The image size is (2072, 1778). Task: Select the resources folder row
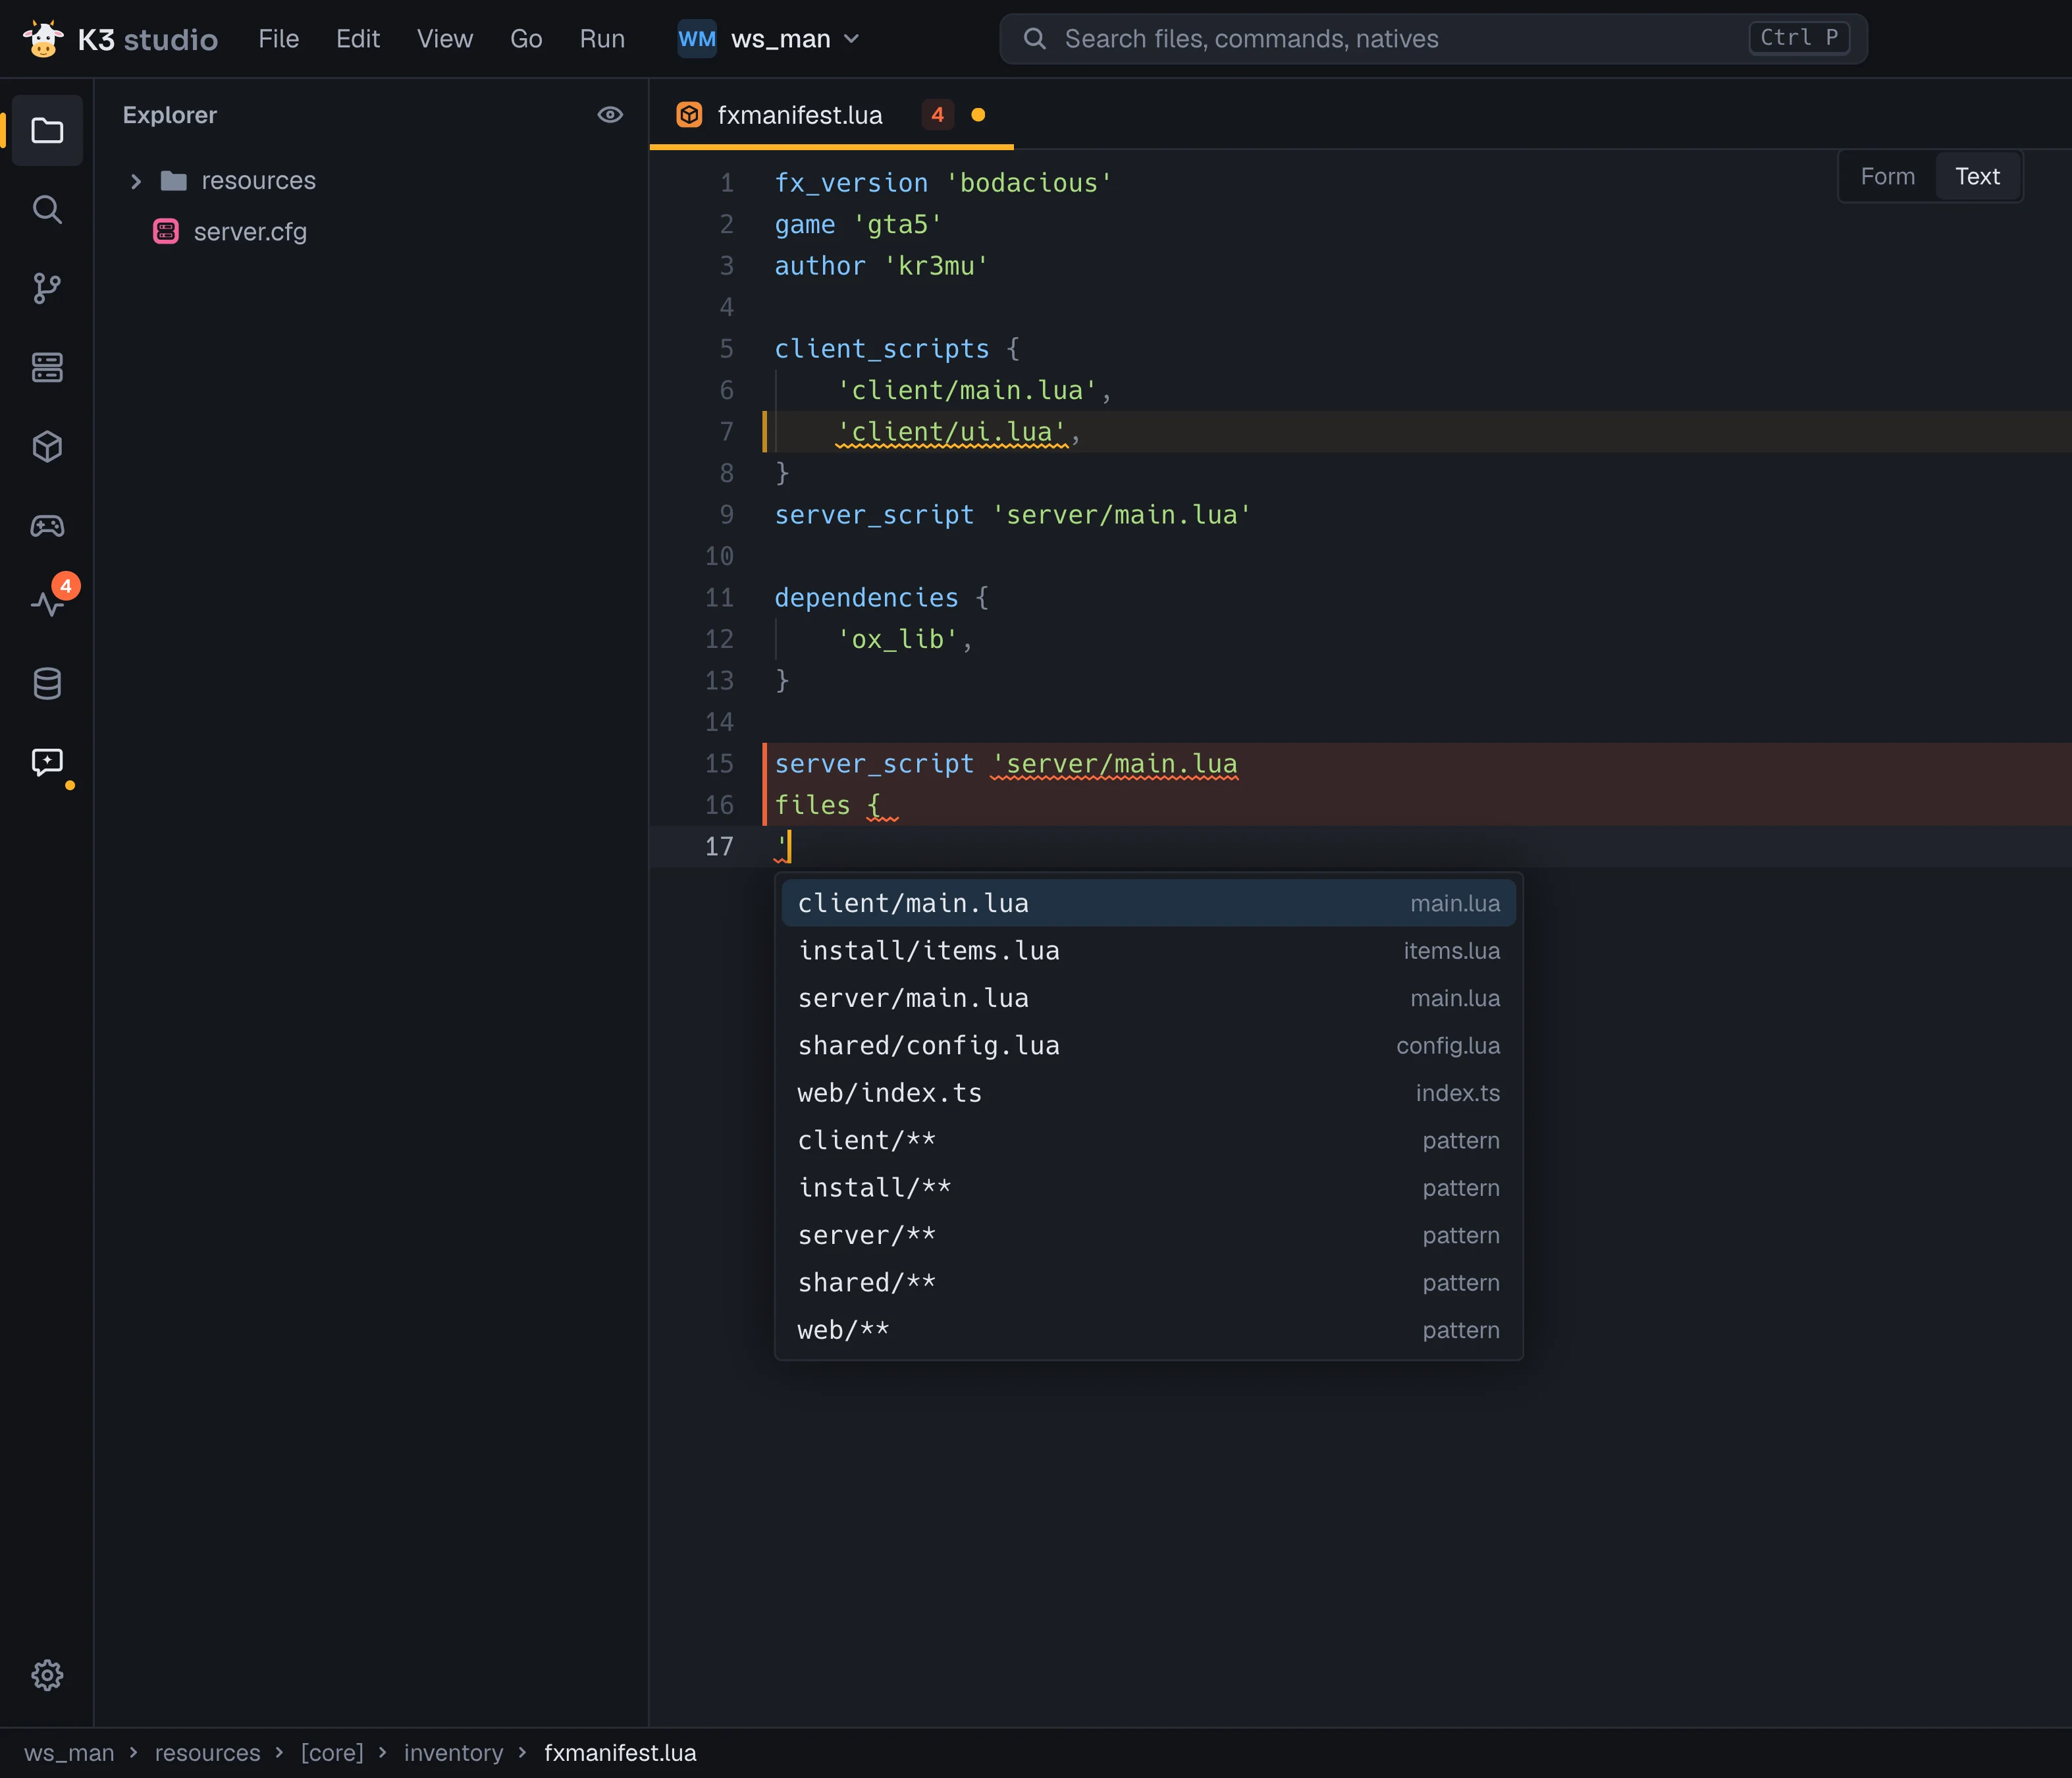[x=372, y=181]
